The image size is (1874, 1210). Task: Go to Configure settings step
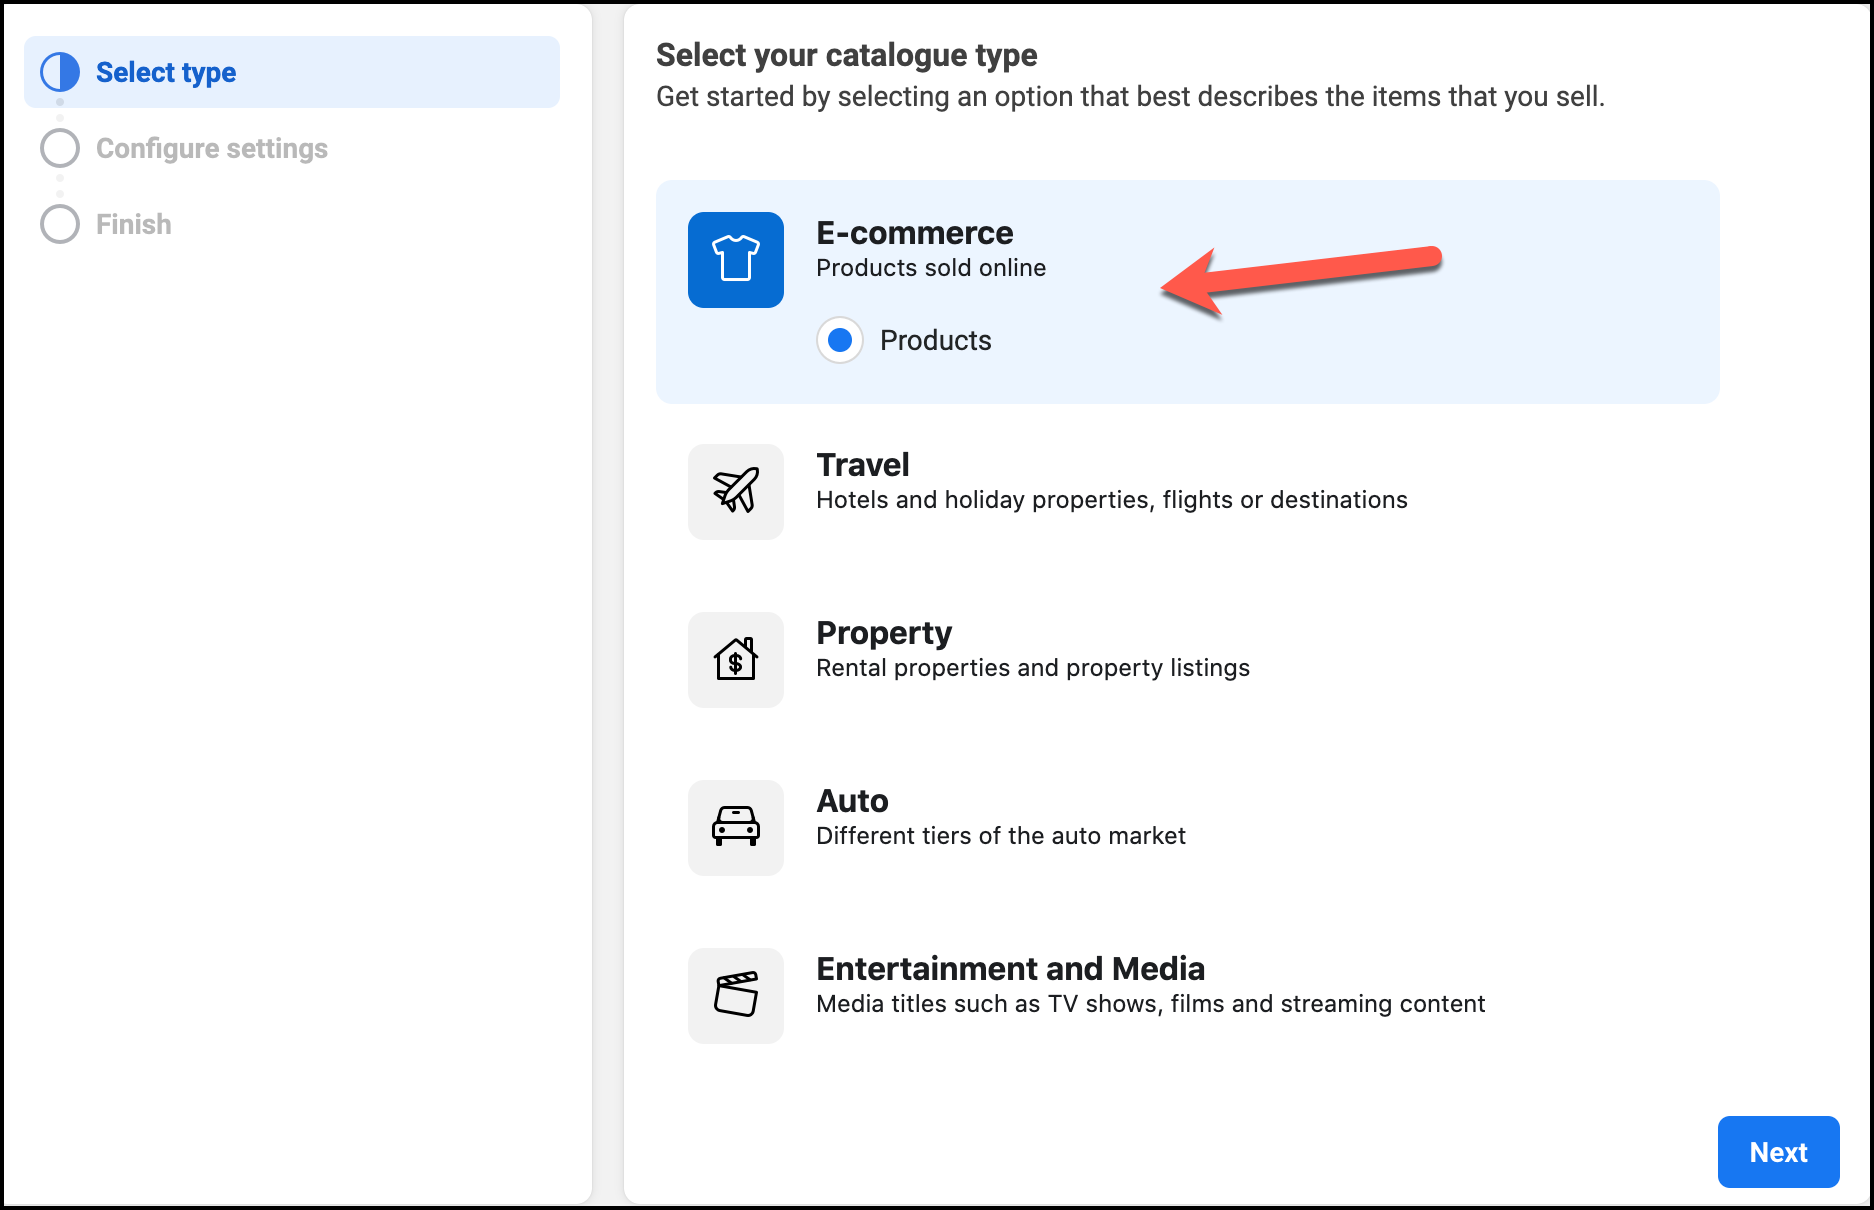click(212, 148)
